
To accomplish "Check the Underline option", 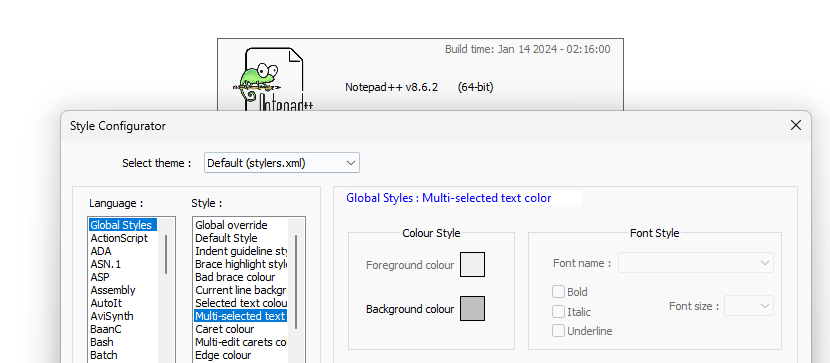I will (x=558, y=331).
